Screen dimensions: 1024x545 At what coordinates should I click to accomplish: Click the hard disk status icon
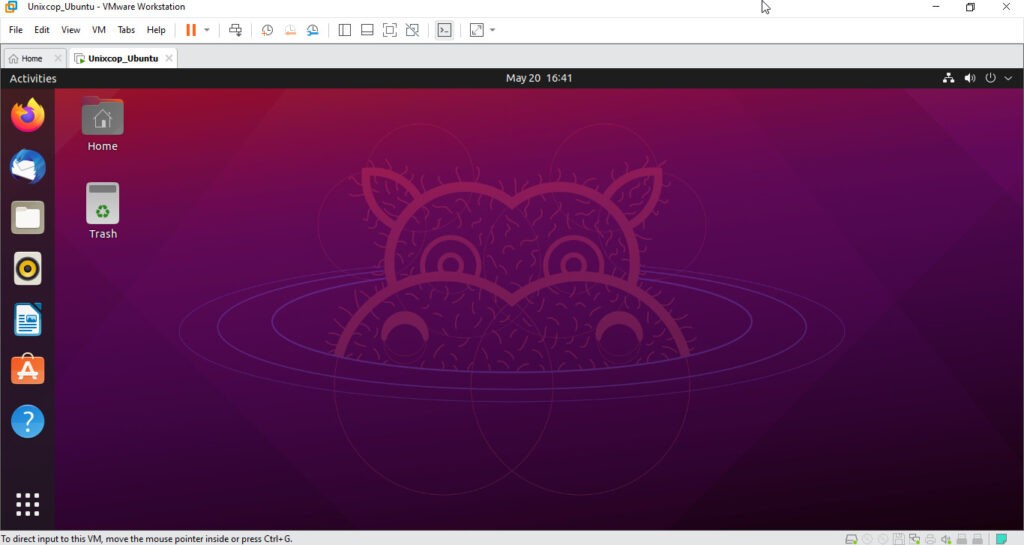point(851,538)
